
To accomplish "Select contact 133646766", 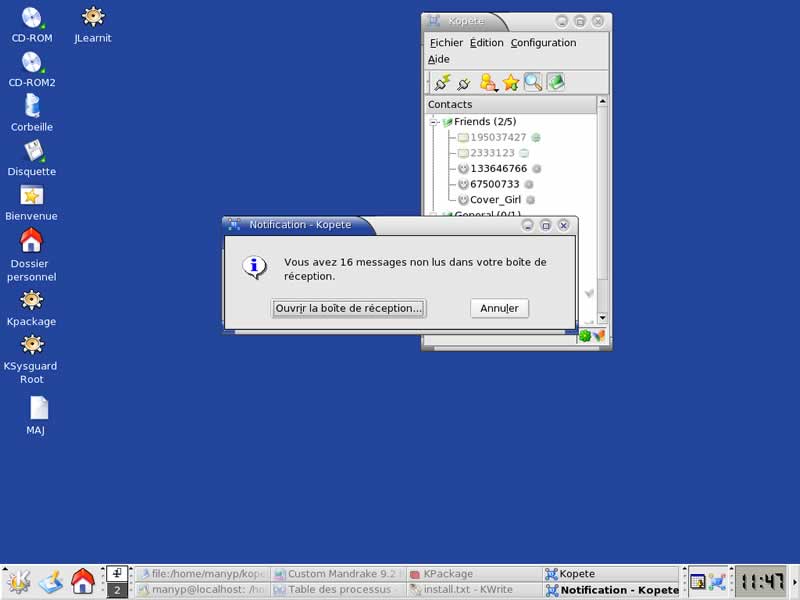I will pos(498,168).
